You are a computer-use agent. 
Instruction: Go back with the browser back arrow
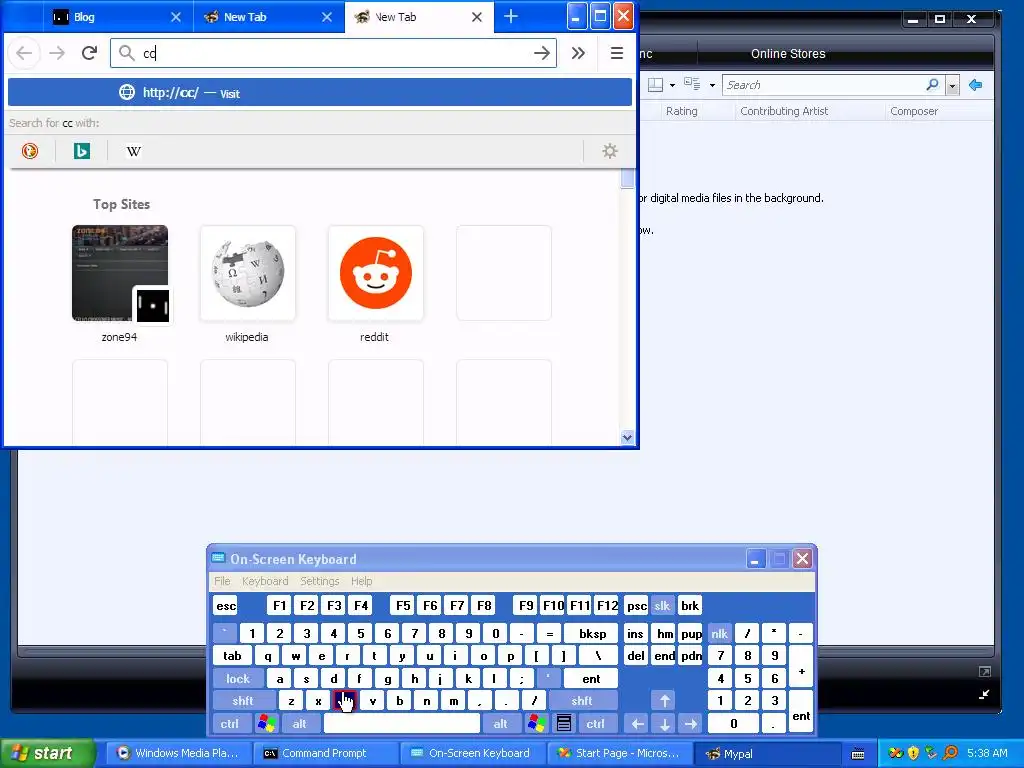[x=24, y=53]
